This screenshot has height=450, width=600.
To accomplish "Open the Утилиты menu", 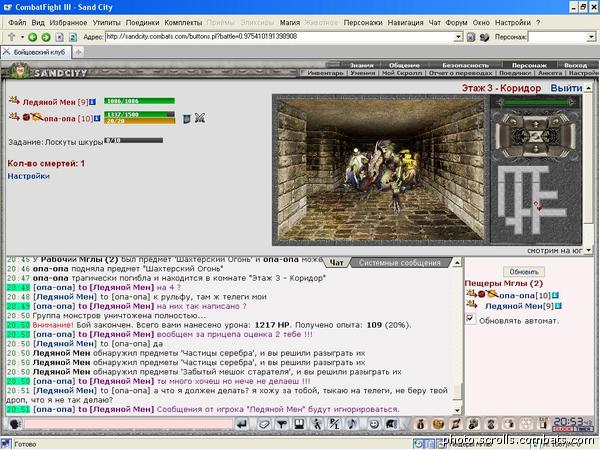I will pyautogui.click(x=106, y=23).
